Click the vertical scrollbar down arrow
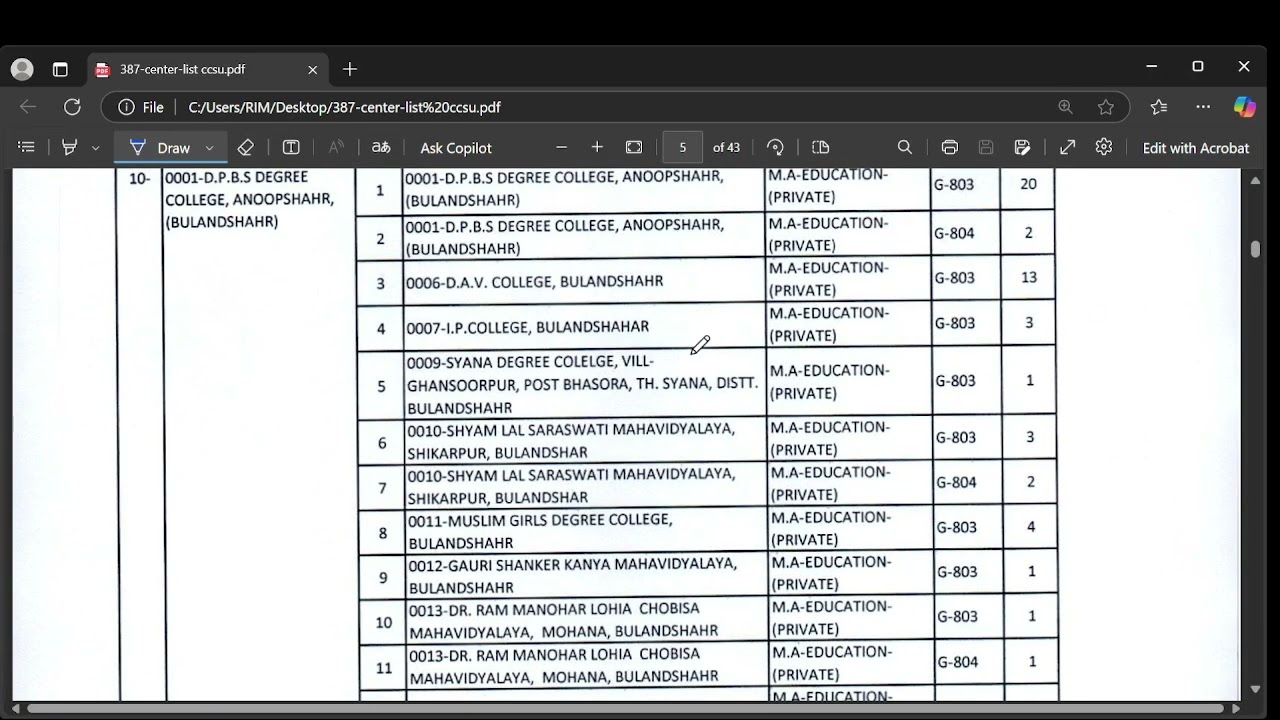The width and height of the screenshot is (1280, 720). coord(1256,689)
